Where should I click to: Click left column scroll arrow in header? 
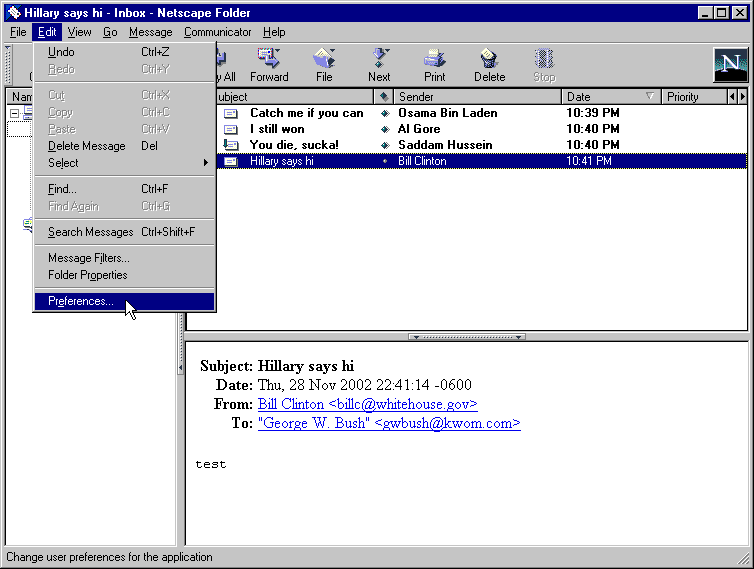pos(732,97)
